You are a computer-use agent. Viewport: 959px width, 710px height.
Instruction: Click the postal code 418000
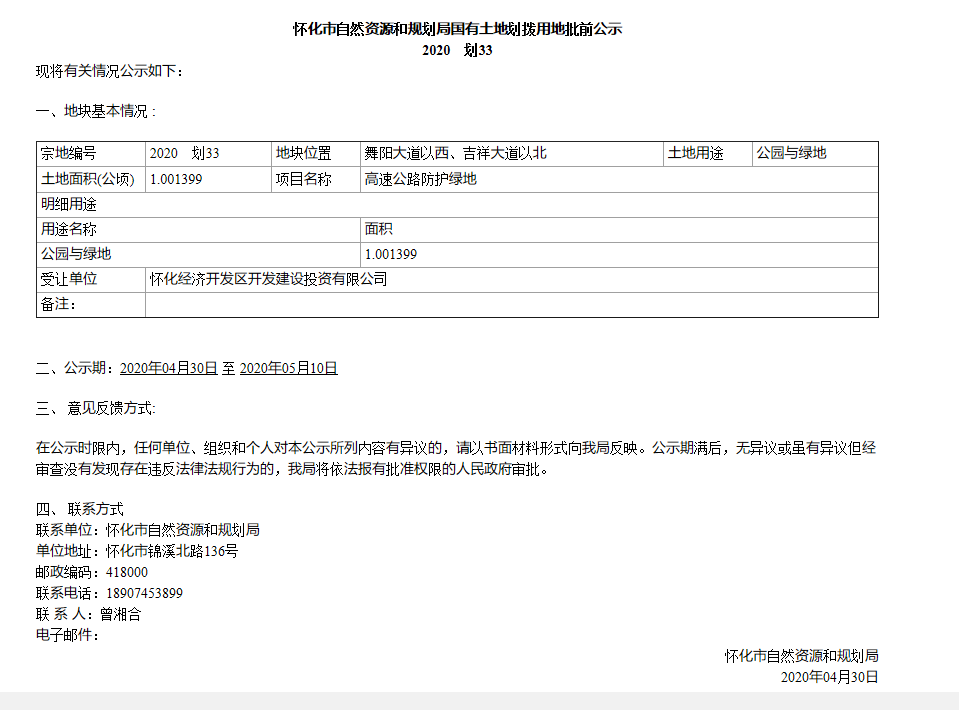coord(127,572)
